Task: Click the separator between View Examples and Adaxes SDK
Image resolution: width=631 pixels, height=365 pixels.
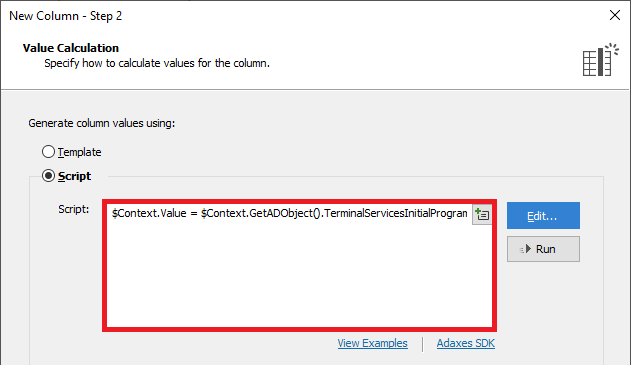Action: (x=423, y=344)
